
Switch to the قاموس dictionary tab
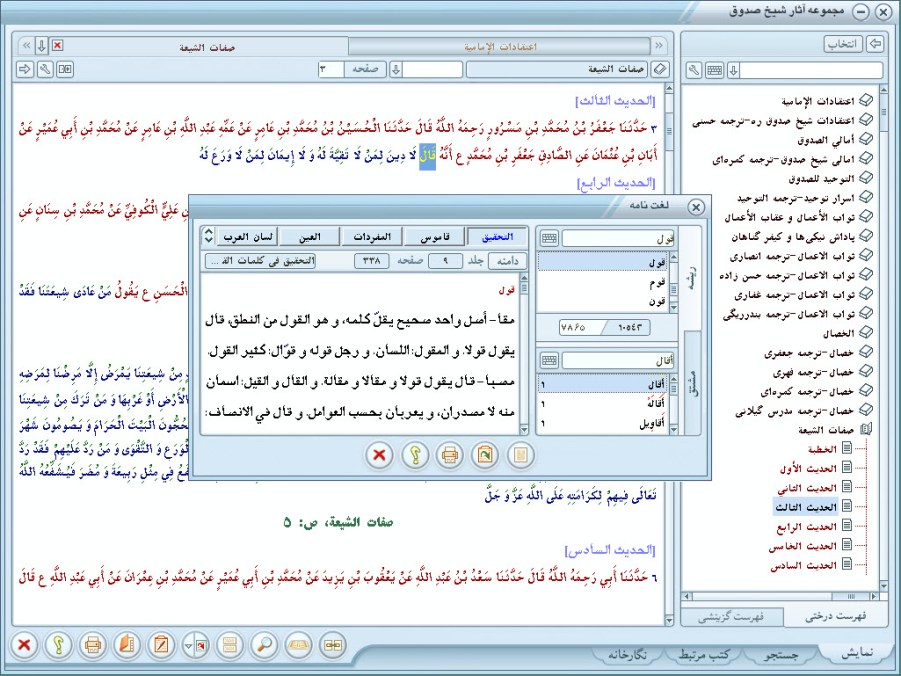click(434, 236)
